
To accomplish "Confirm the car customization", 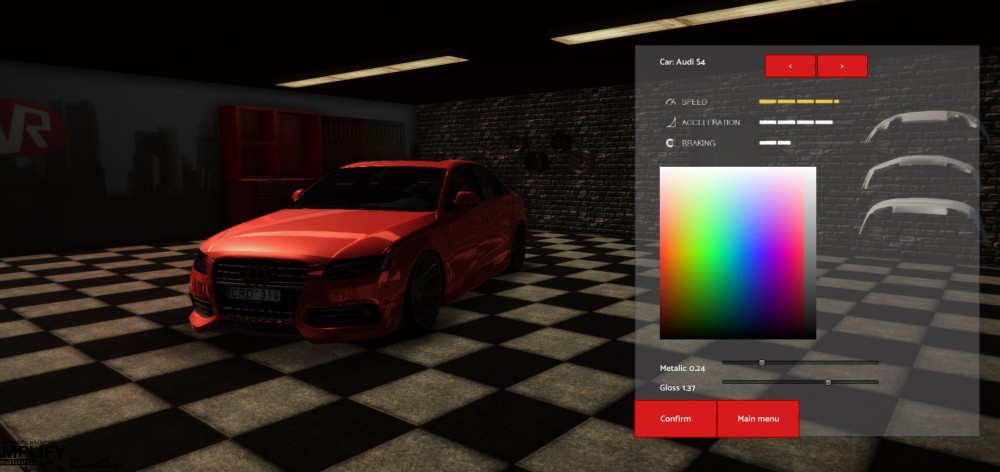I will pos(675,419).
